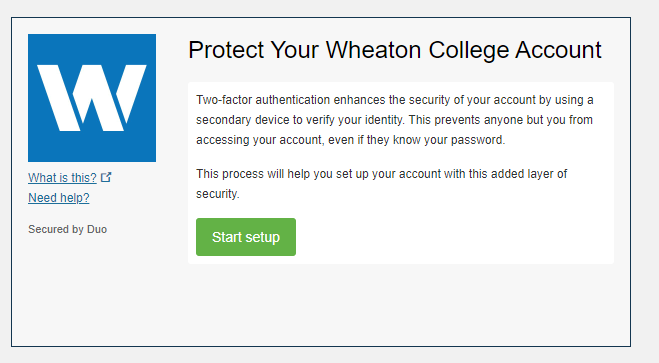Open the What is this? link
The image size is (659, 363).
pyautogui.click(x=62, y=178)
